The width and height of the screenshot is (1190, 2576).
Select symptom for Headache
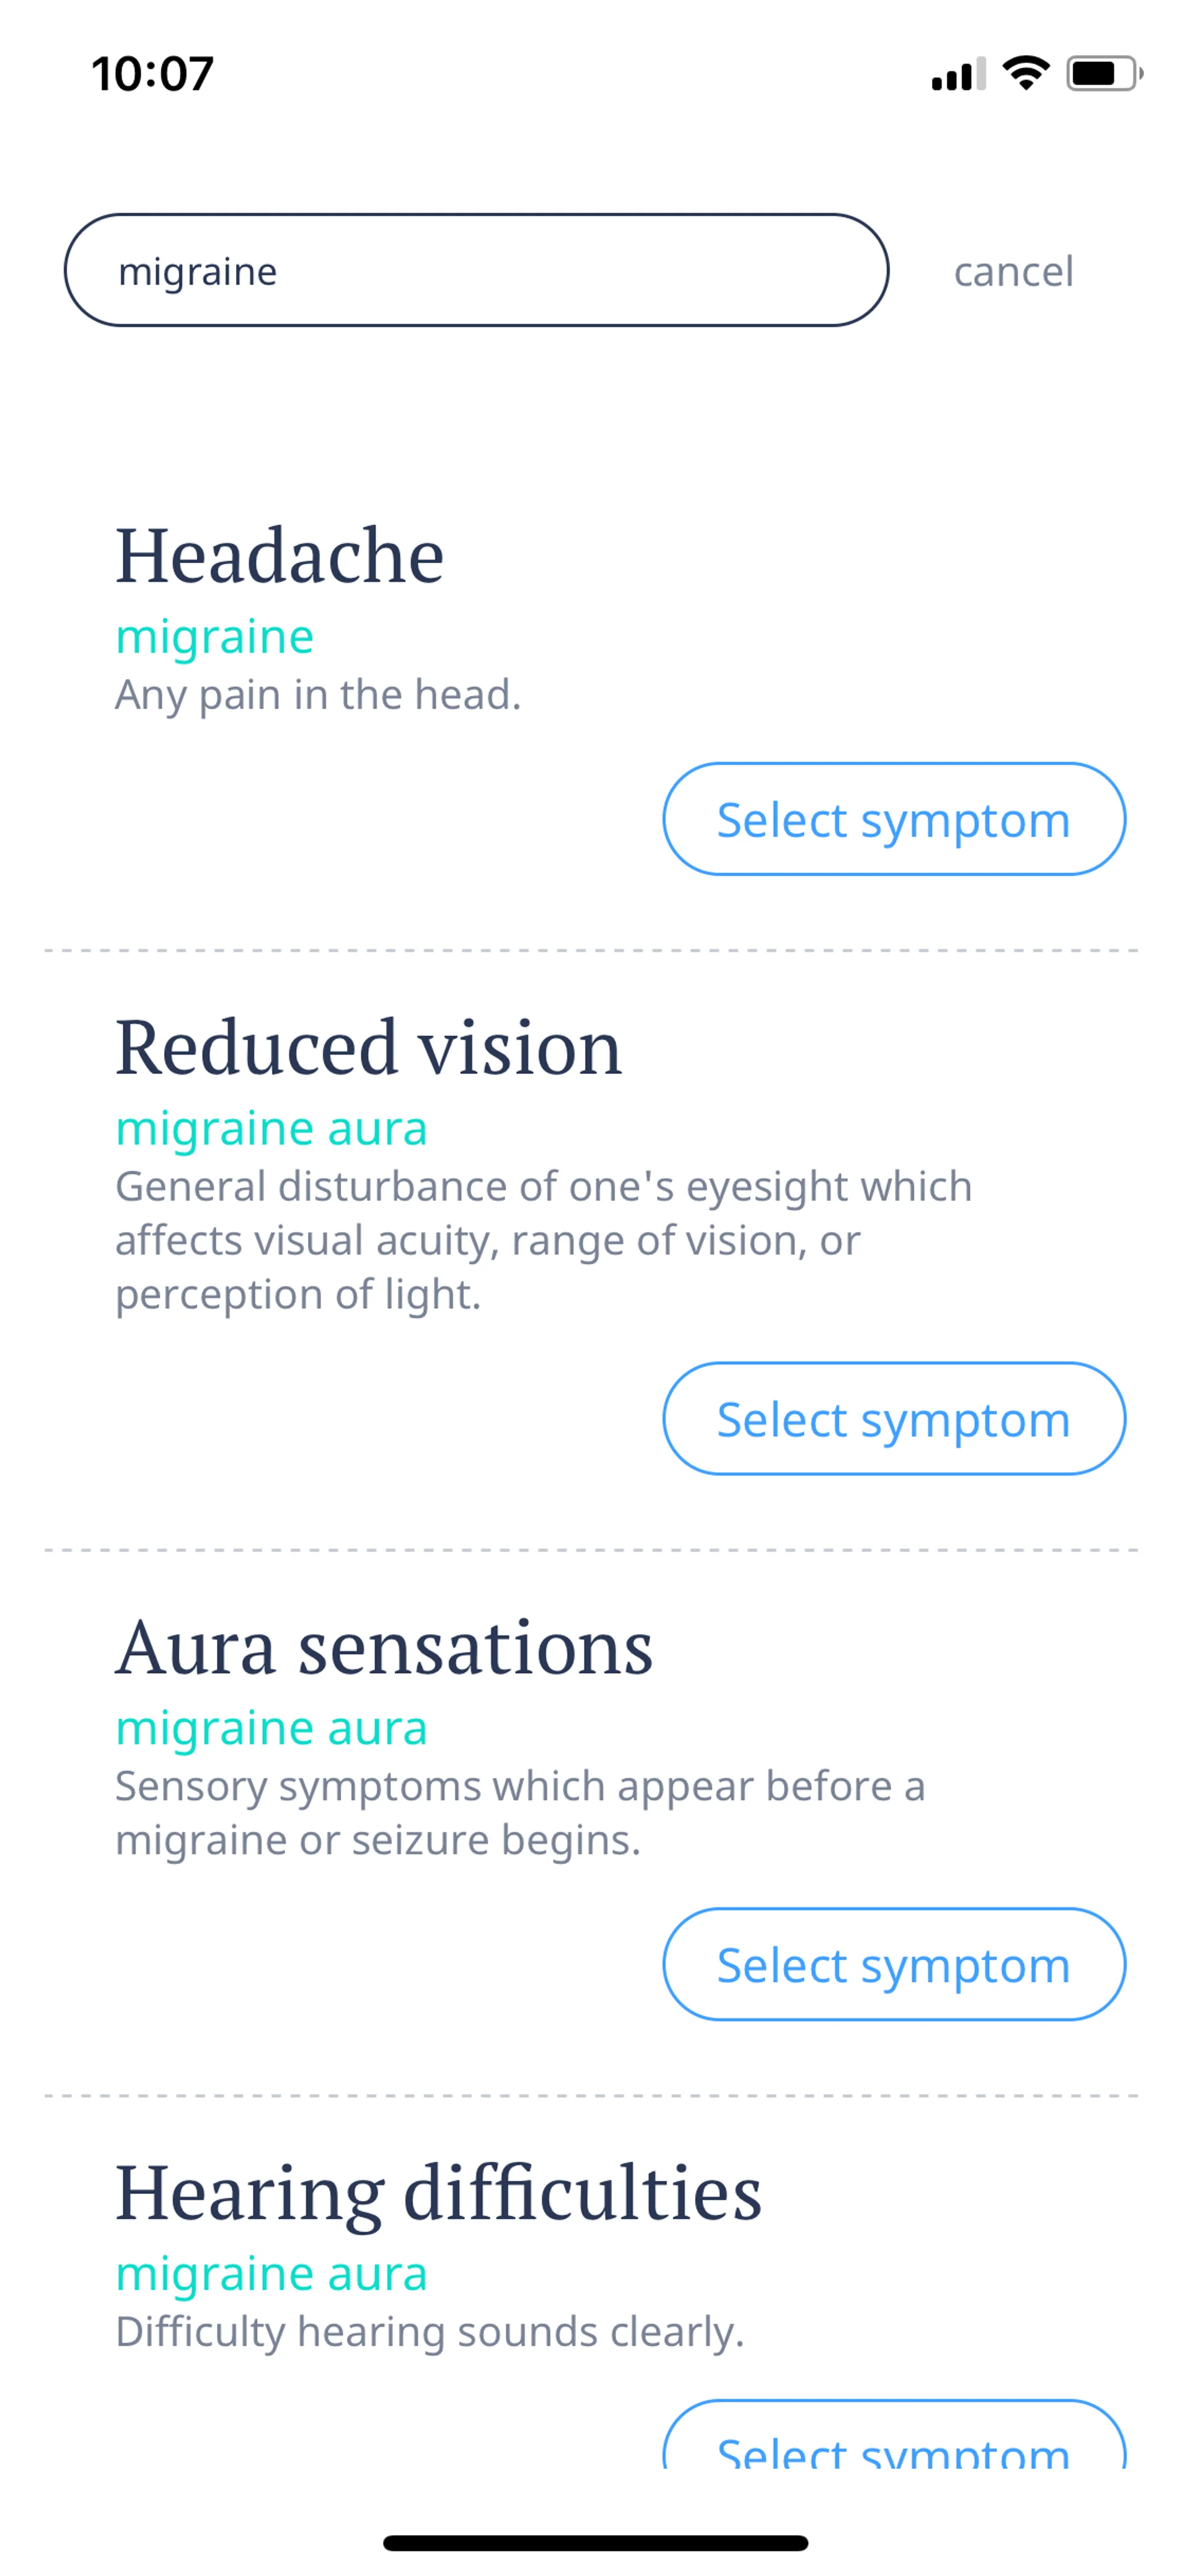pos(894,819)
